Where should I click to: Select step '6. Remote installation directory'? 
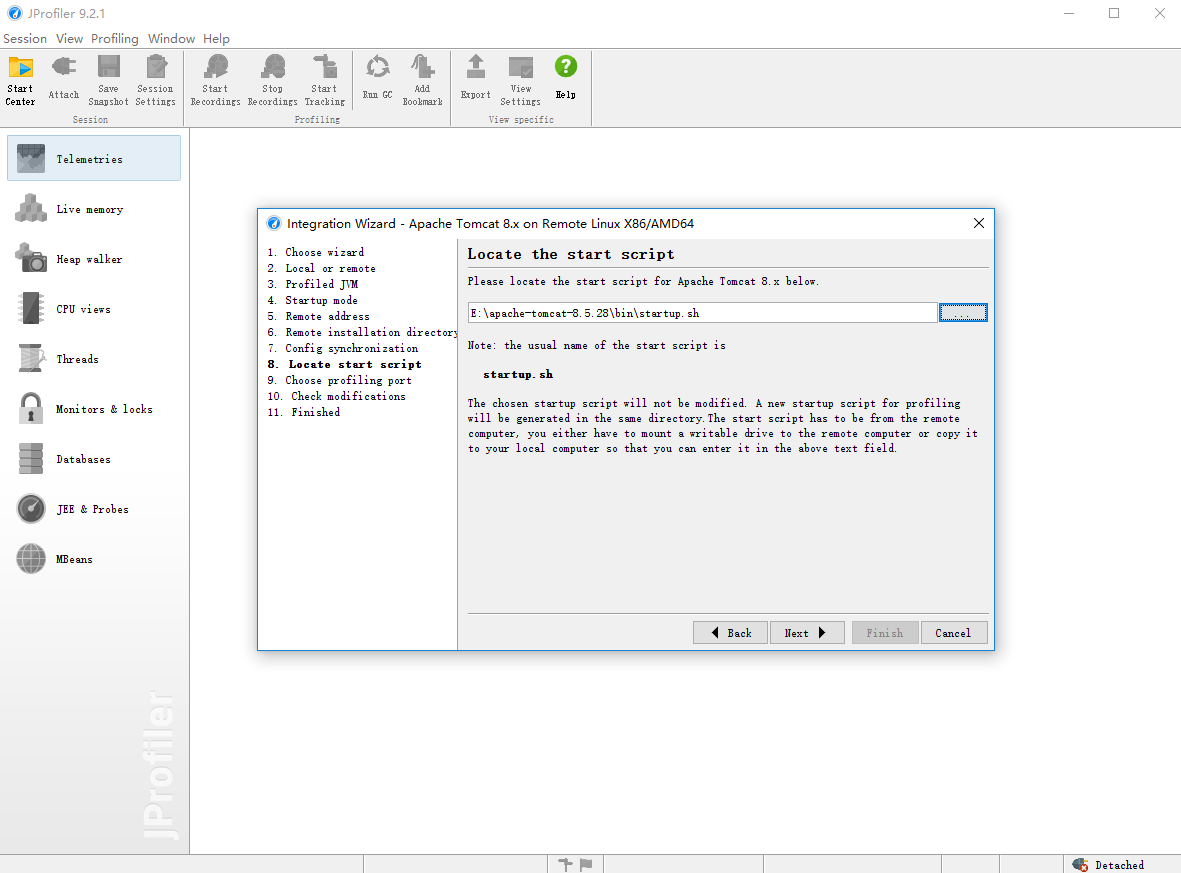pos(362,332)
